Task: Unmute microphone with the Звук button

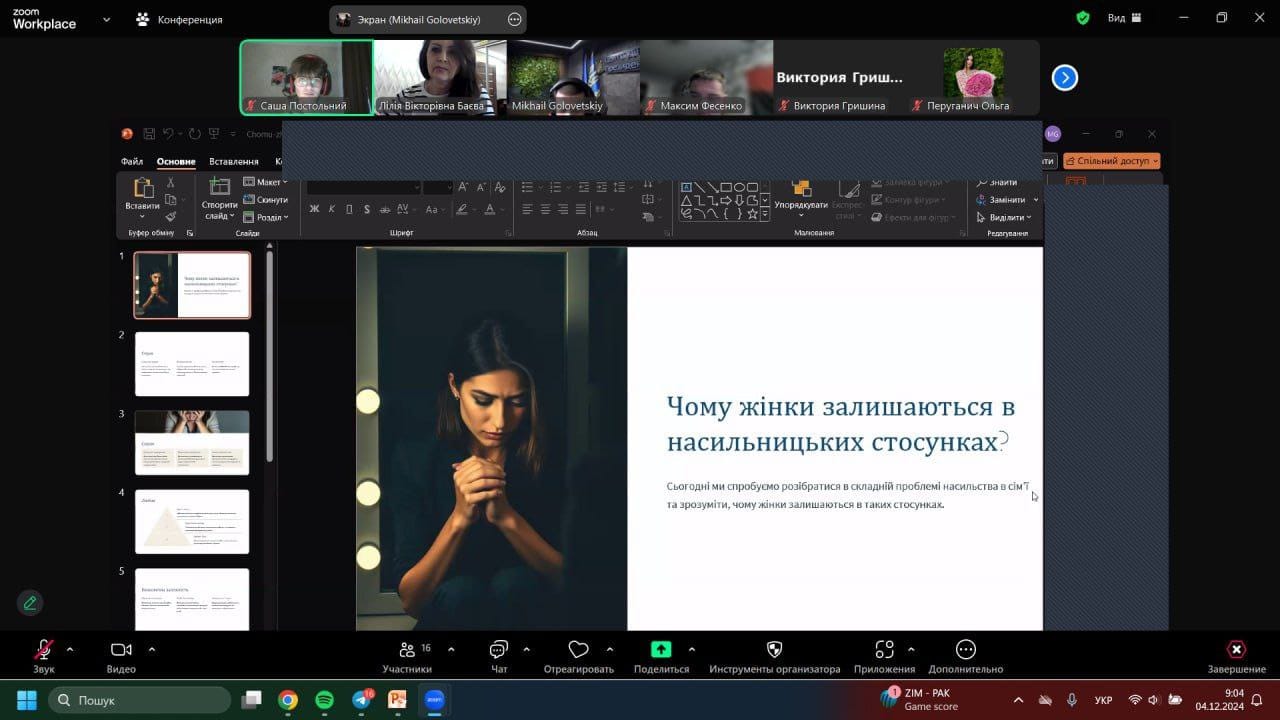Action: click(44, 650)
